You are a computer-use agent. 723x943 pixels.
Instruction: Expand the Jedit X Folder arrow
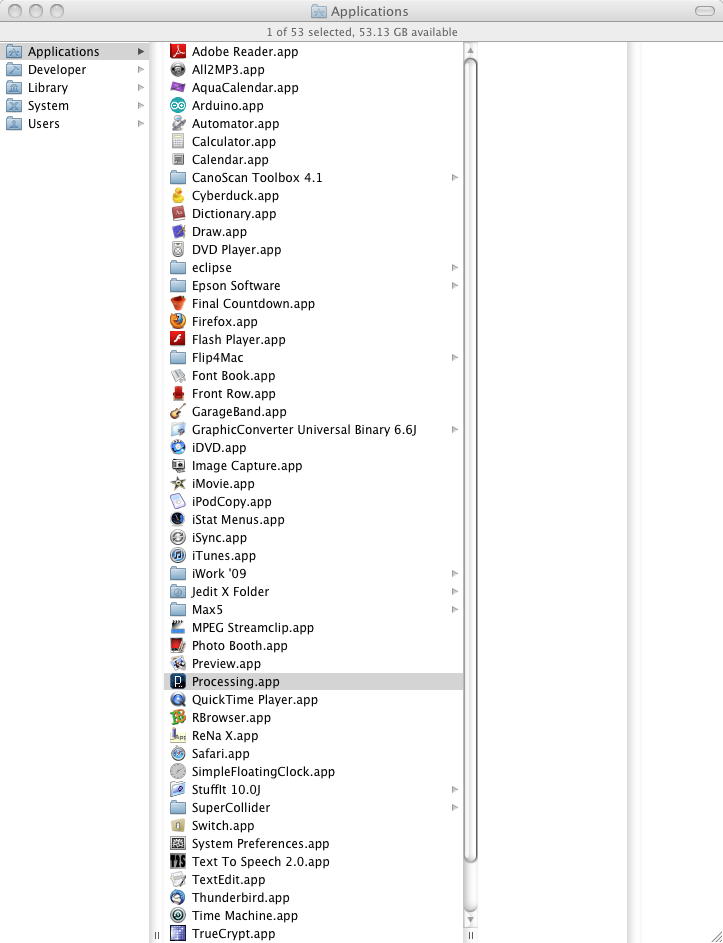(x=455, y=591)
